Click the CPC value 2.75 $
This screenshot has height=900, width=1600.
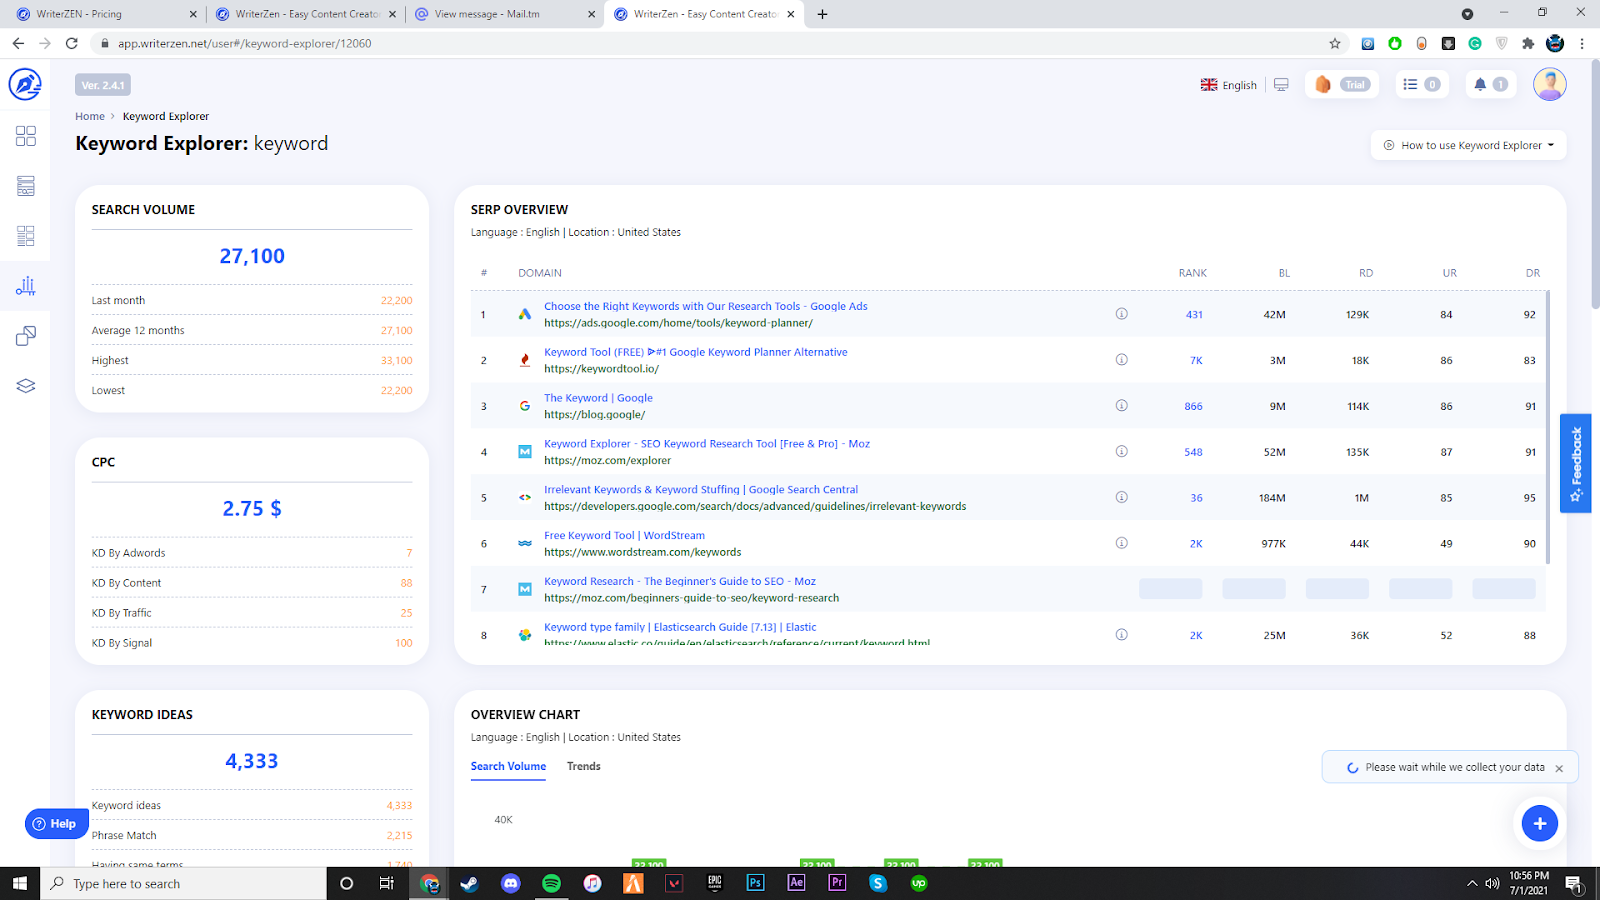(252, 509)
